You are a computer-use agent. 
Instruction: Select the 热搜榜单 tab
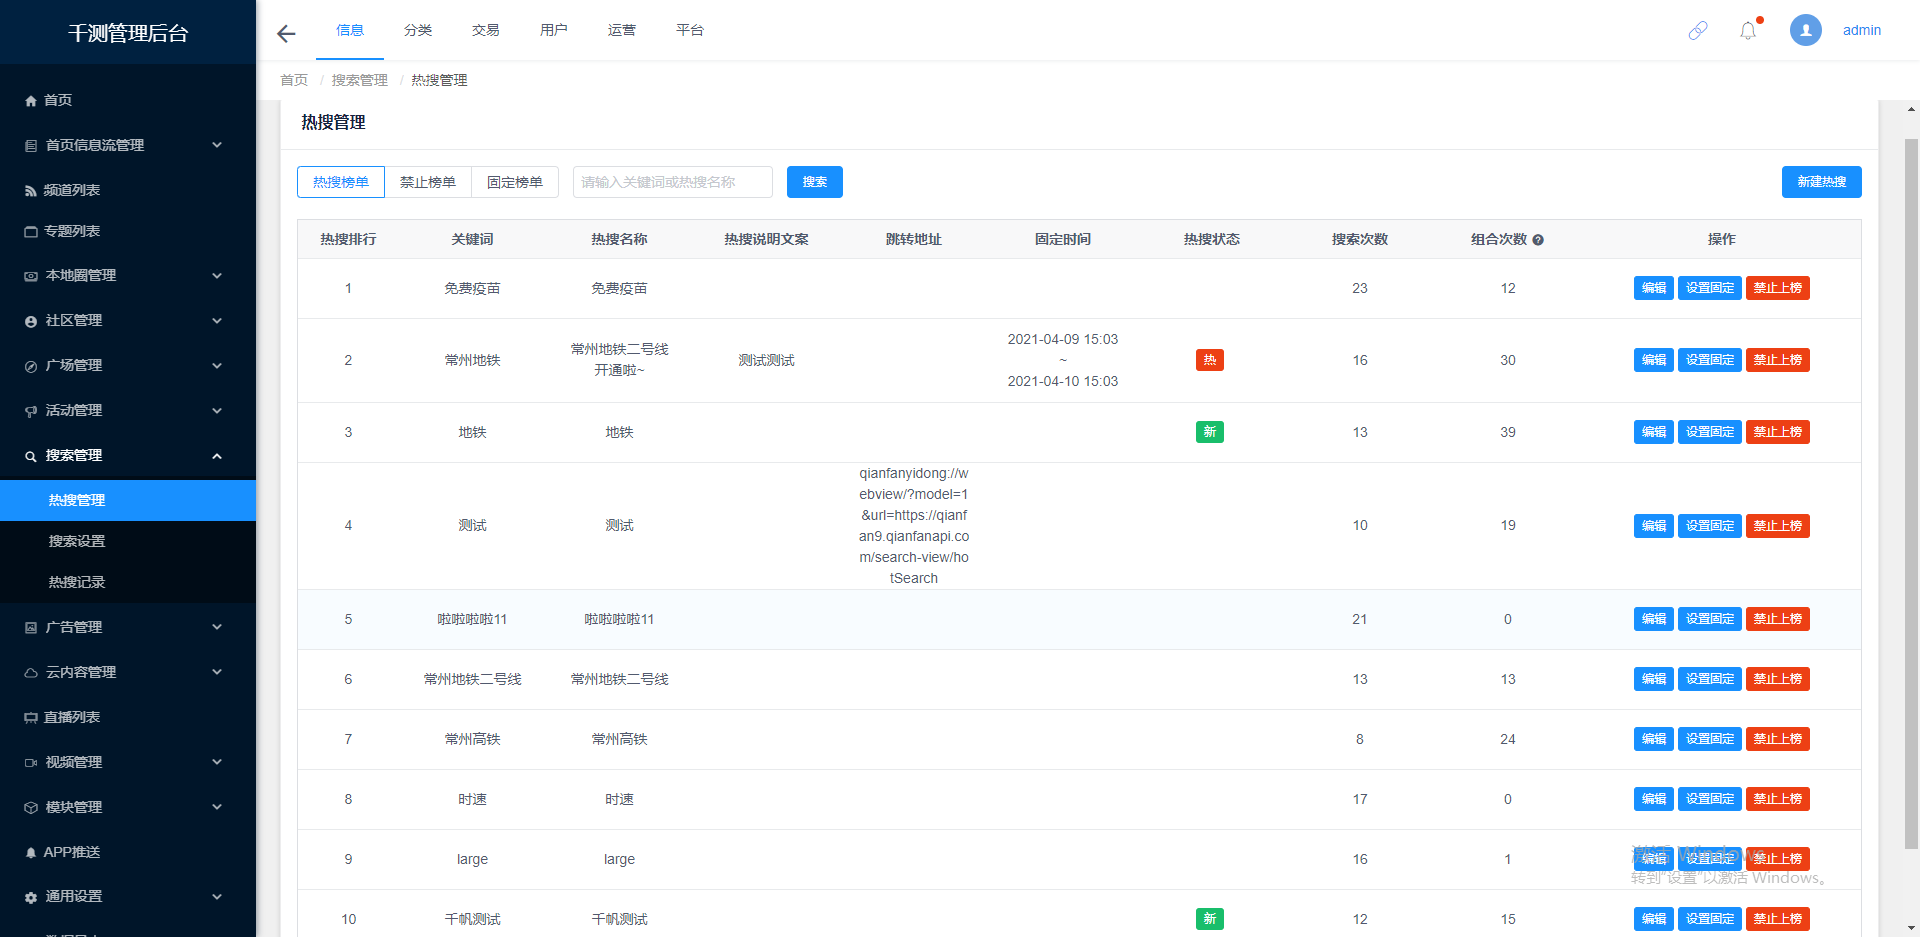[x=341, y=182]
